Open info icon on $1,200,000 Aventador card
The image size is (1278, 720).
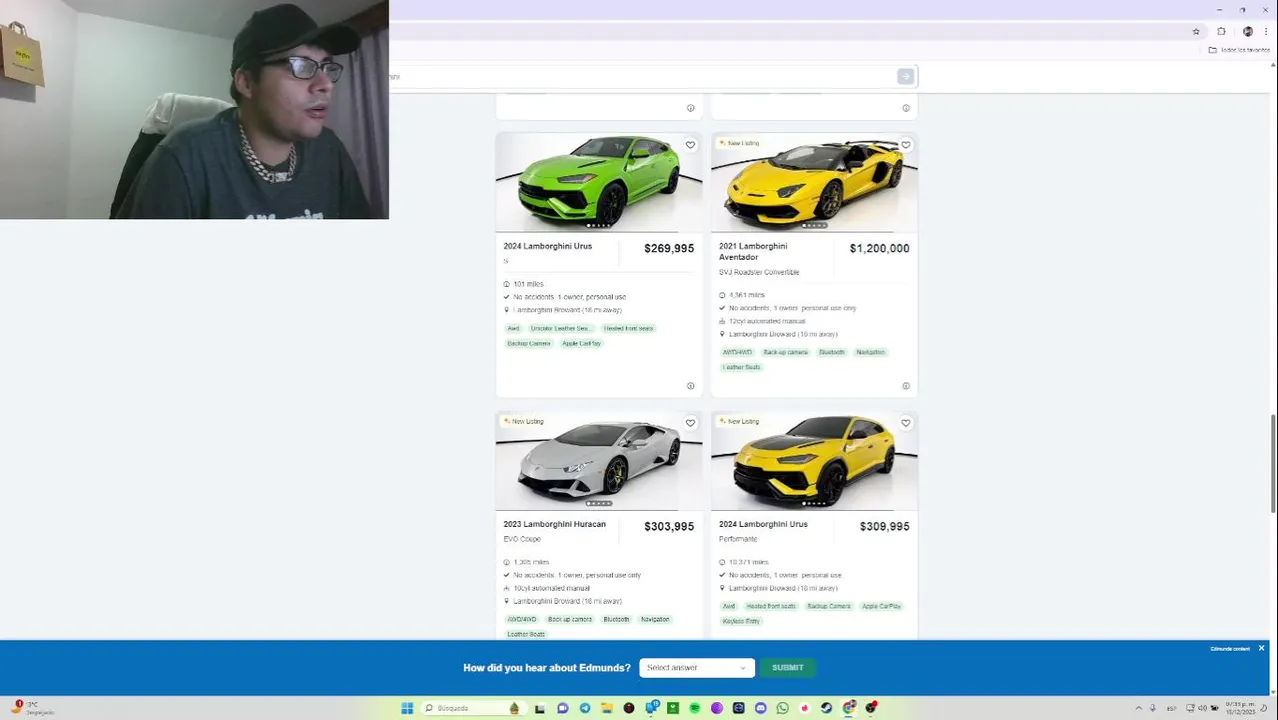click(906, 386)
